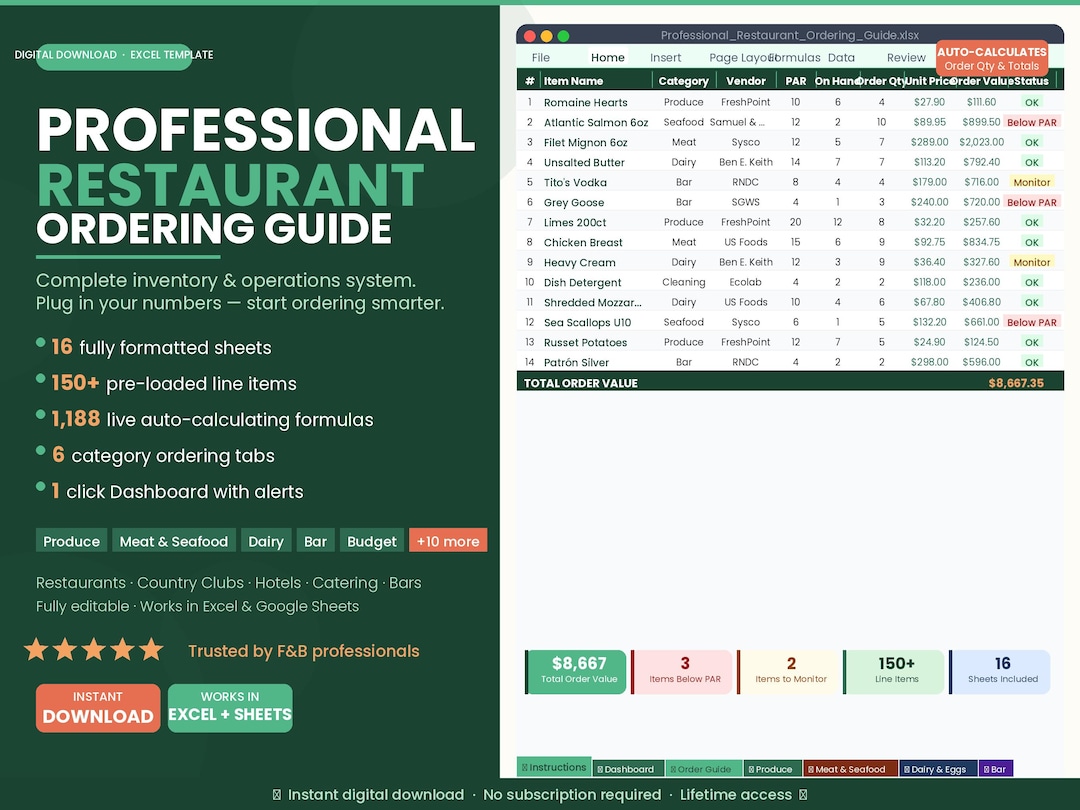Open the Meat & Seafood sheet tab
The image size is (1080, 810).
pos(850,769)
